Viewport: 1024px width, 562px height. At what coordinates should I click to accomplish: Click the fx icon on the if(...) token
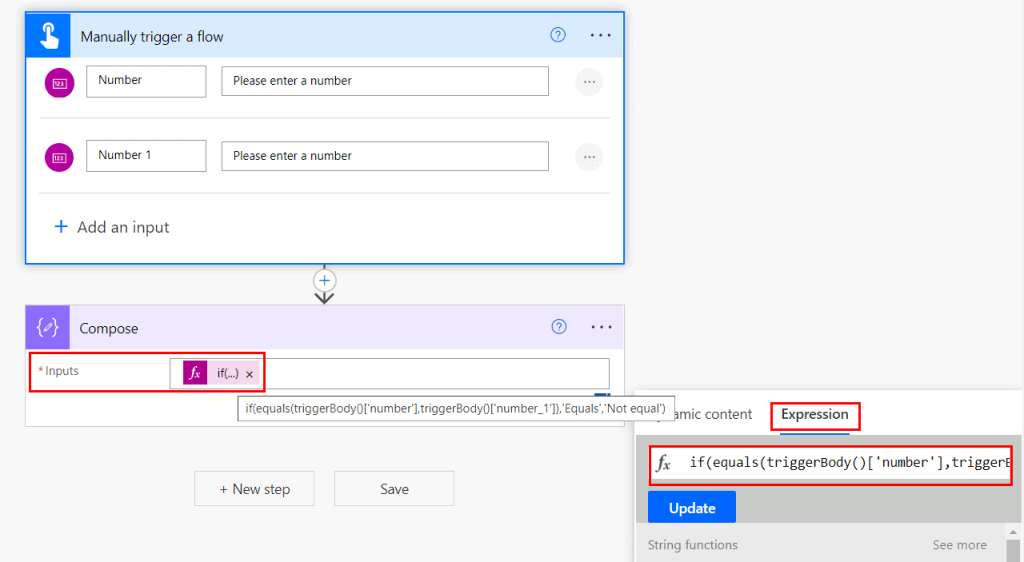195,373
